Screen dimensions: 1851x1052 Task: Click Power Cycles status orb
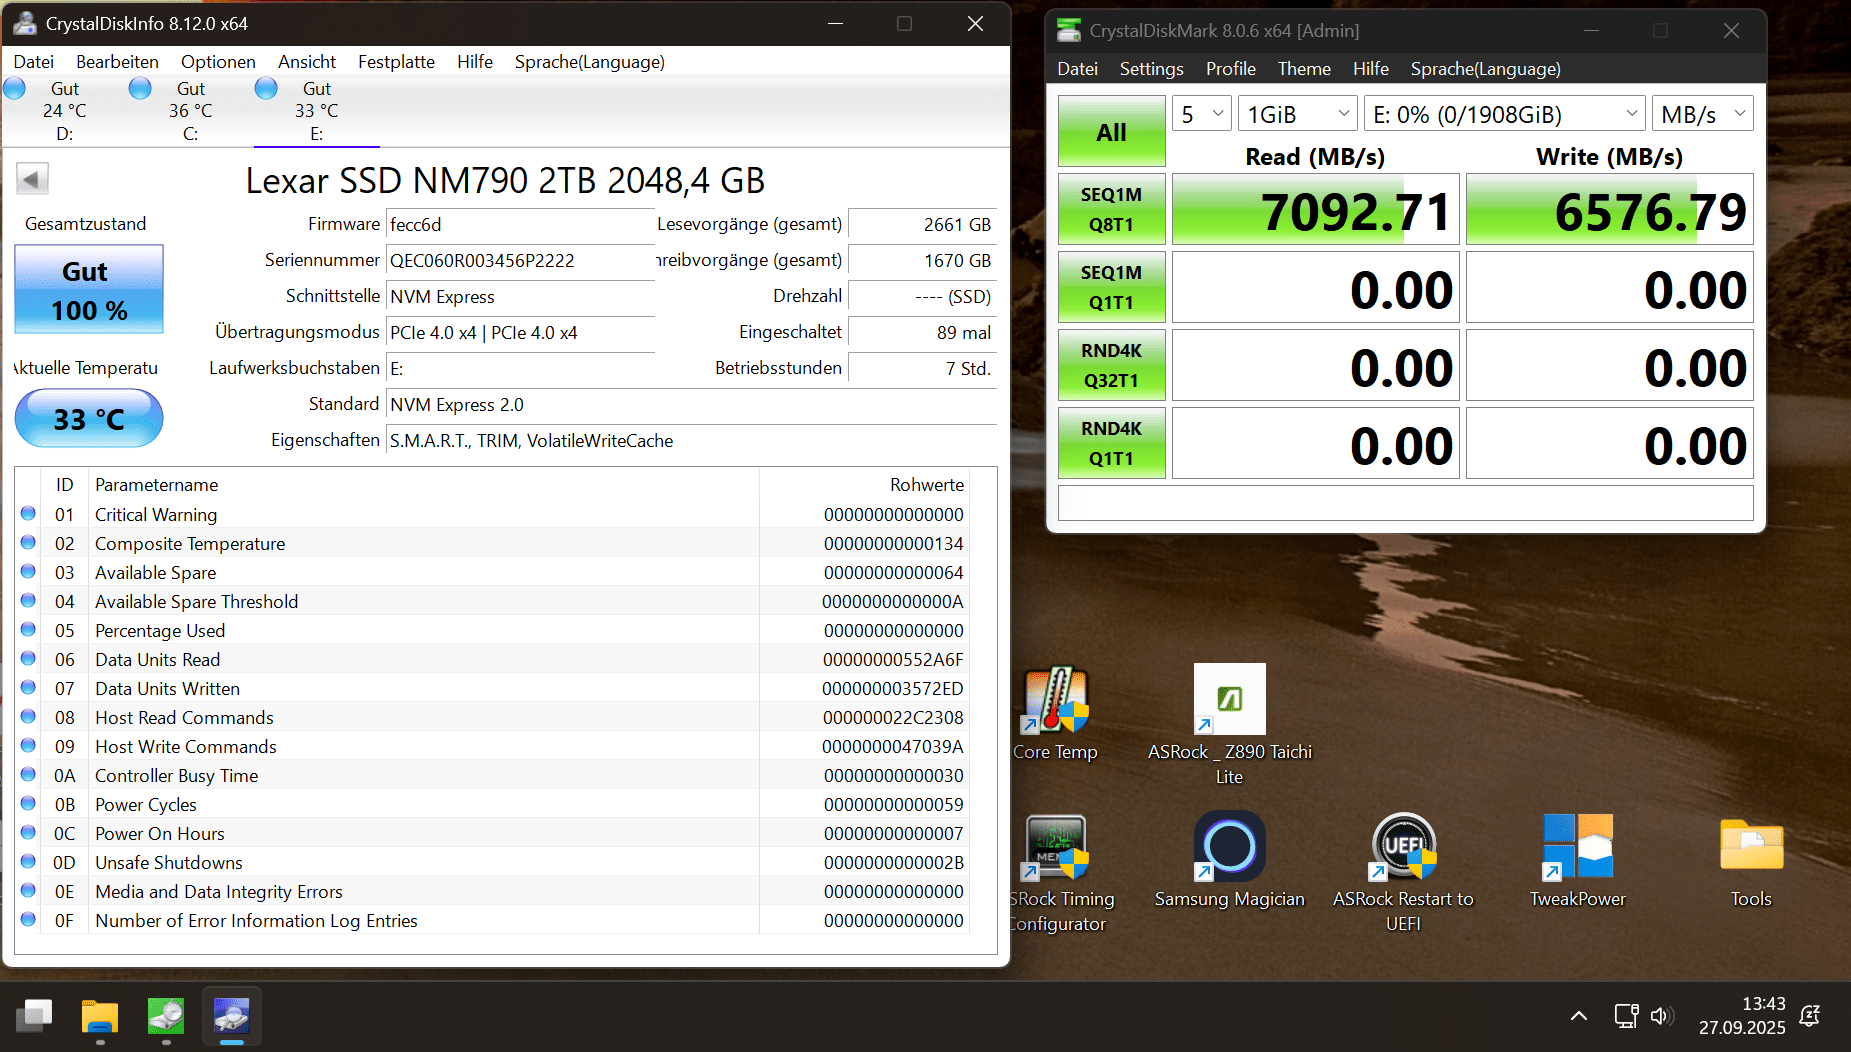click(28, 804)
